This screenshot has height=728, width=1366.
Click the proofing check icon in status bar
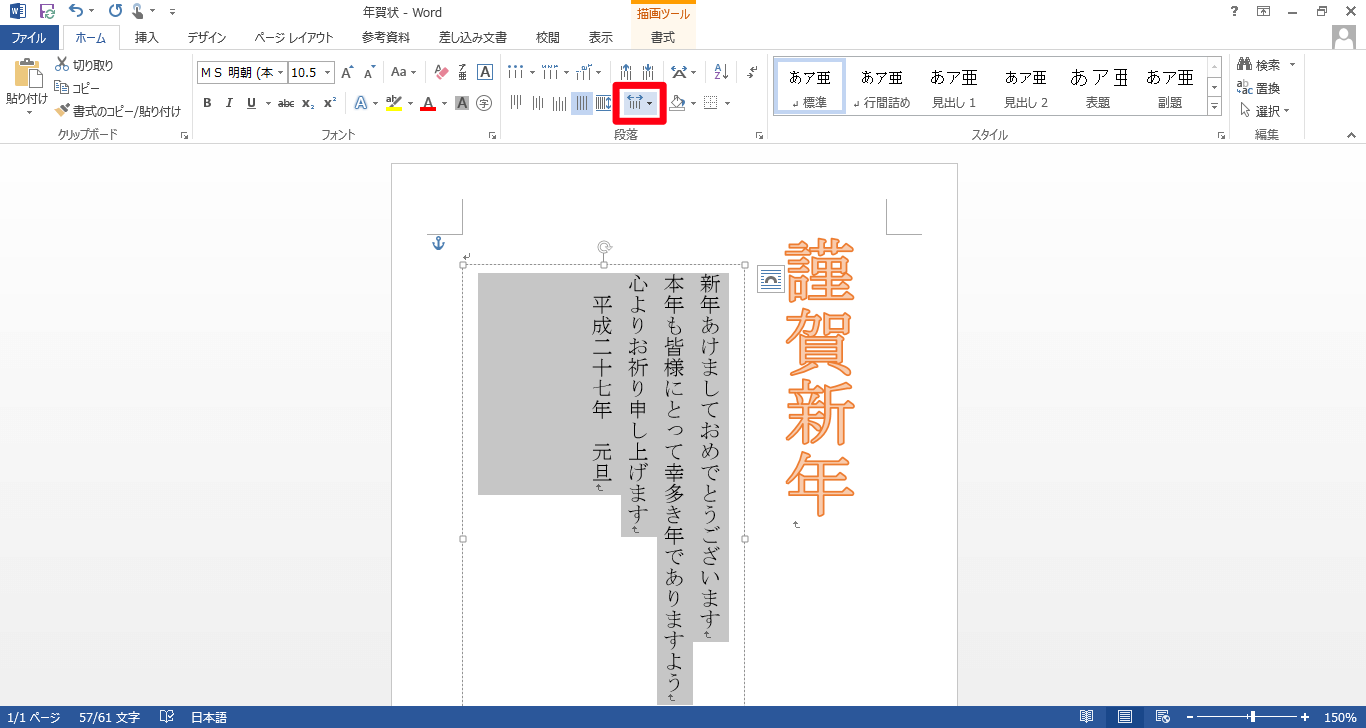(167, 717)
